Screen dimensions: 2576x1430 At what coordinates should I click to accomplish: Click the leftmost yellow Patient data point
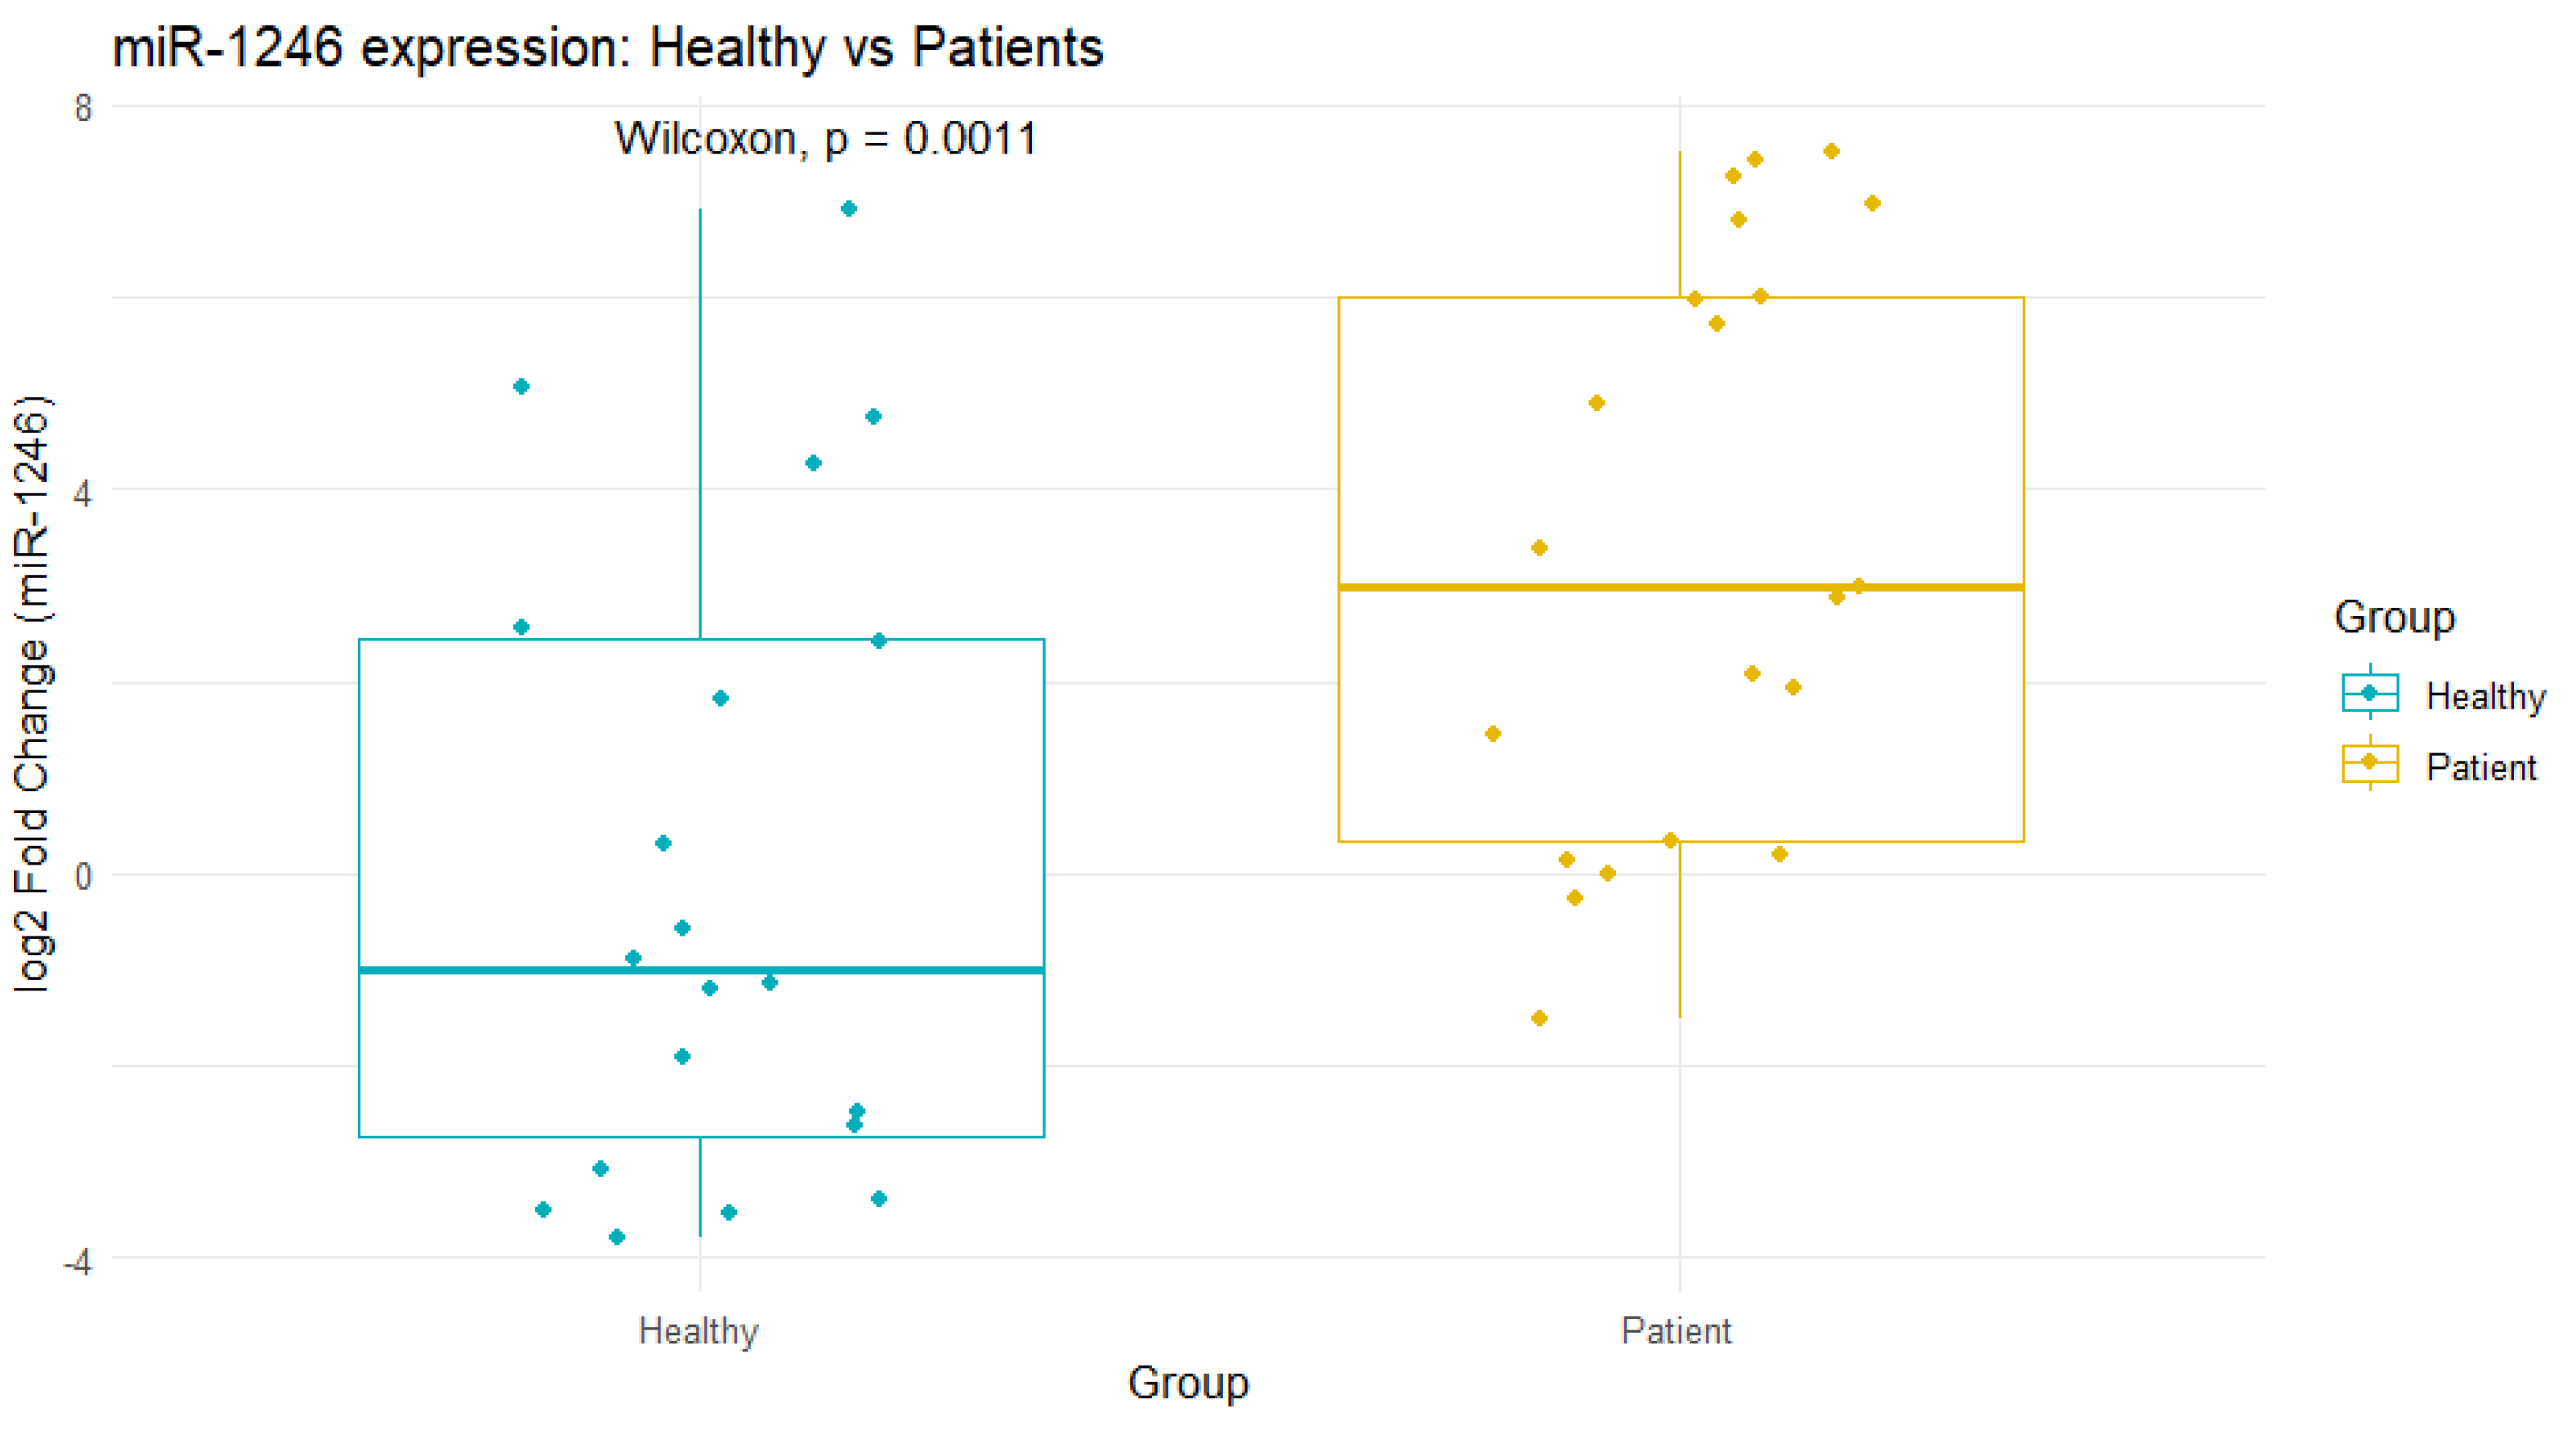click(1493, 734)
